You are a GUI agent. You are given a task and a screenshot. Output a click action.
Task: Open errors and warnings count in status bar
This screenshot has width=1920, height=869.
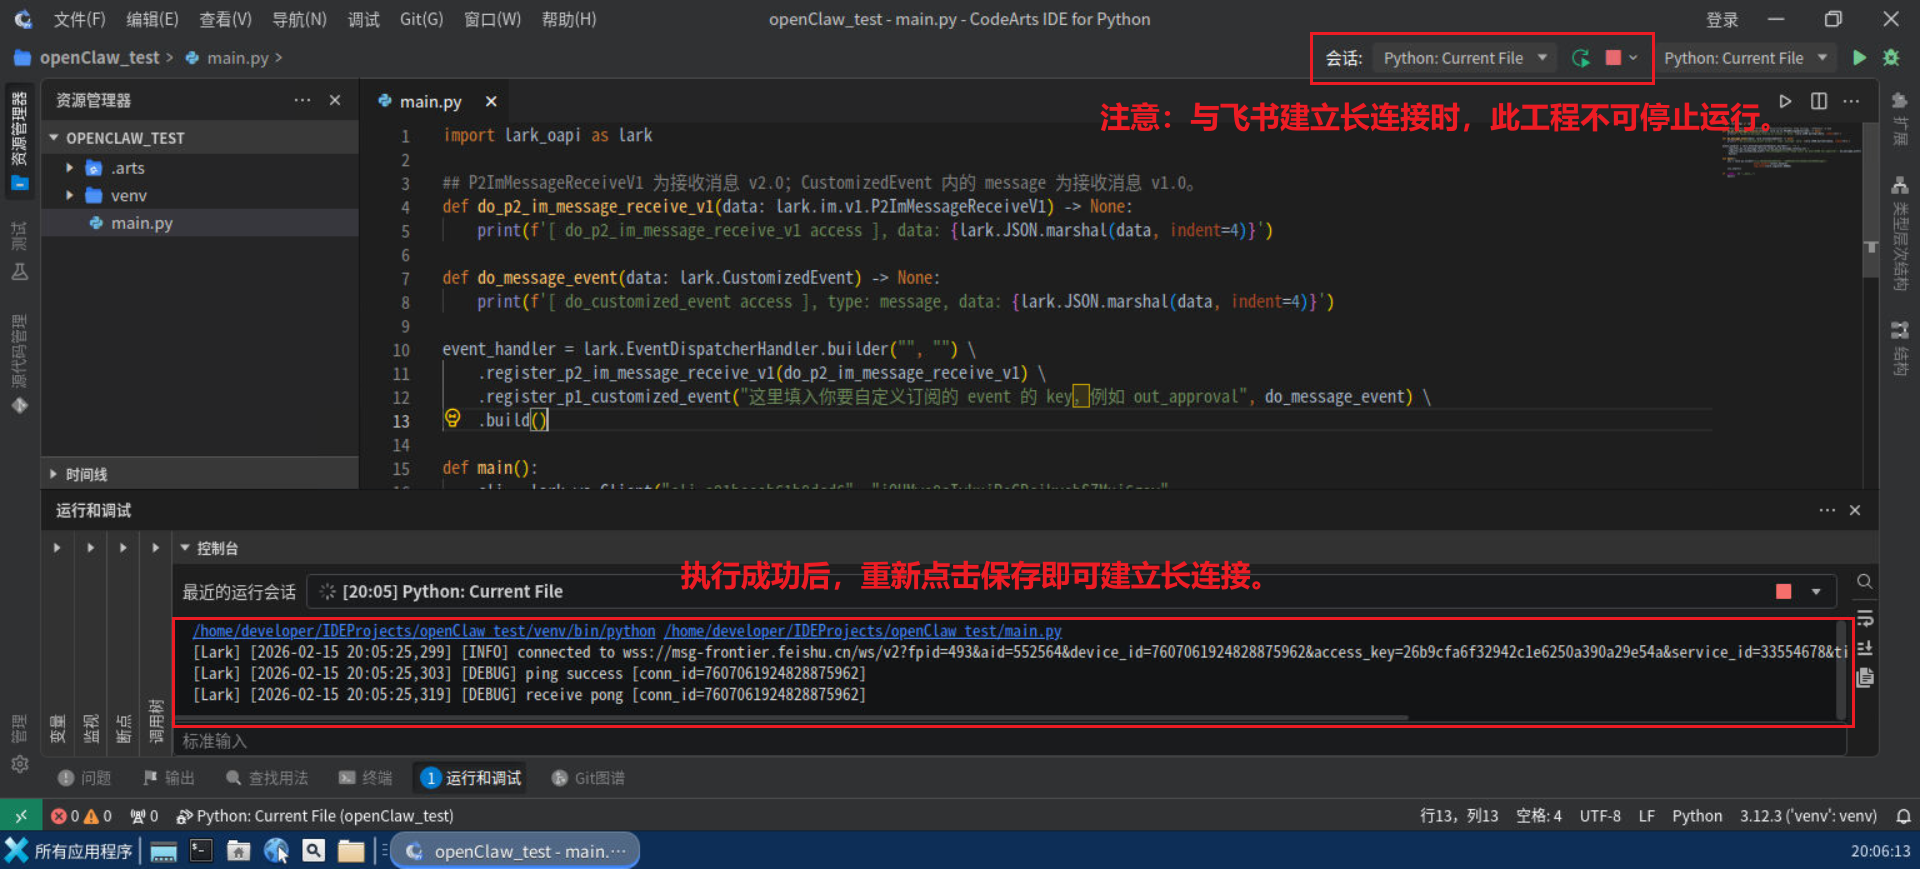pyautogui.click(x=81, y=816)
